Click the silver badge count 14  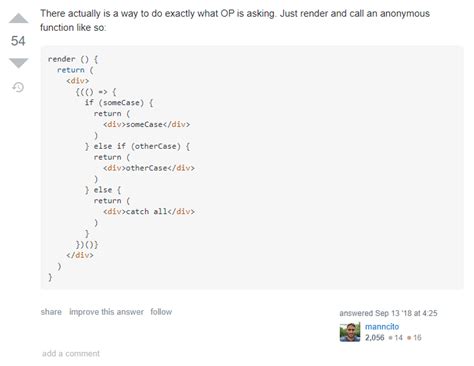396,338
